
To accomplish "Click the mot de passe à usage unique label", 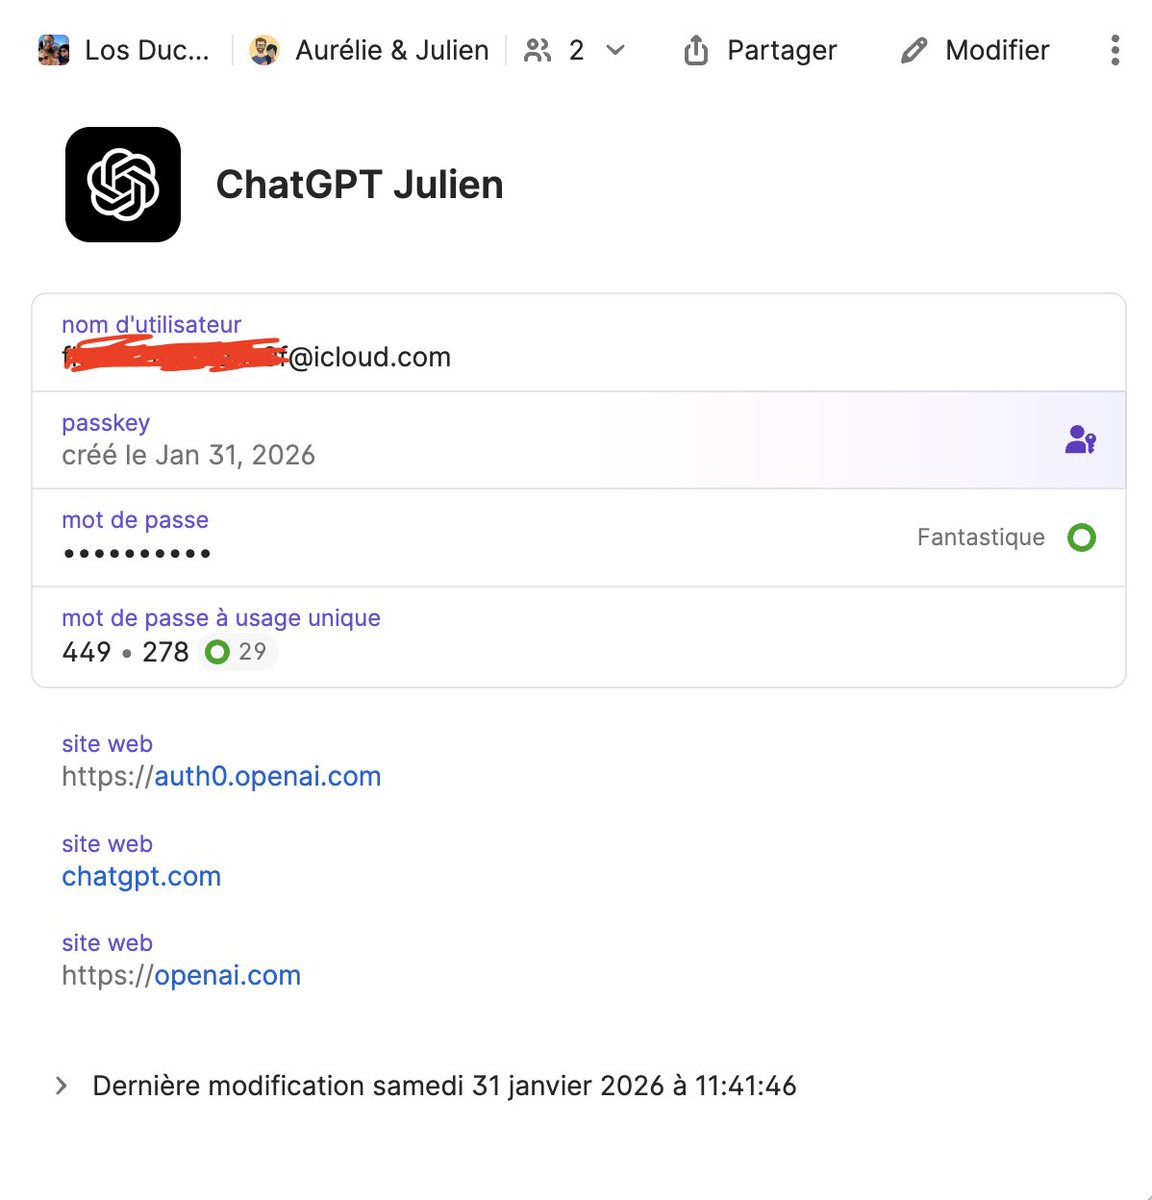I will [221, 618].
